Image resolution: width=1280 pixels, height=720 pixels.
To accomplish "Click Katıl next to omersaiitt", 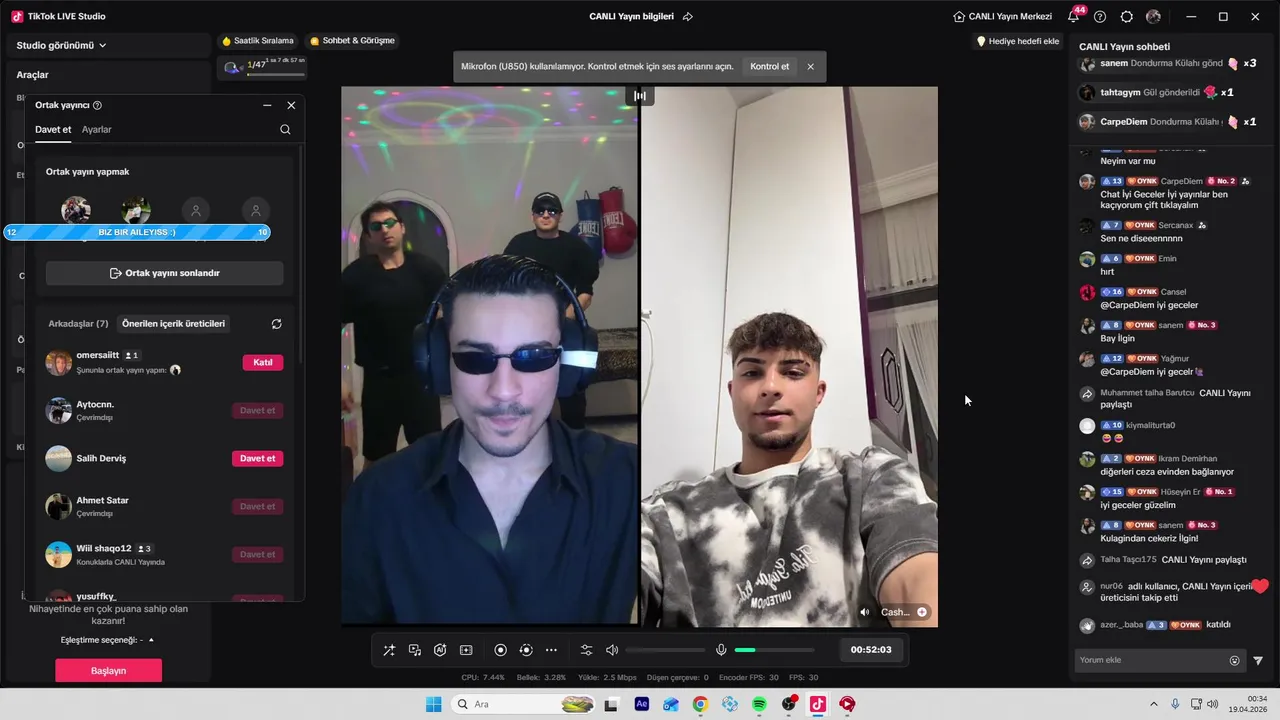I will click(x=263, y=362).
